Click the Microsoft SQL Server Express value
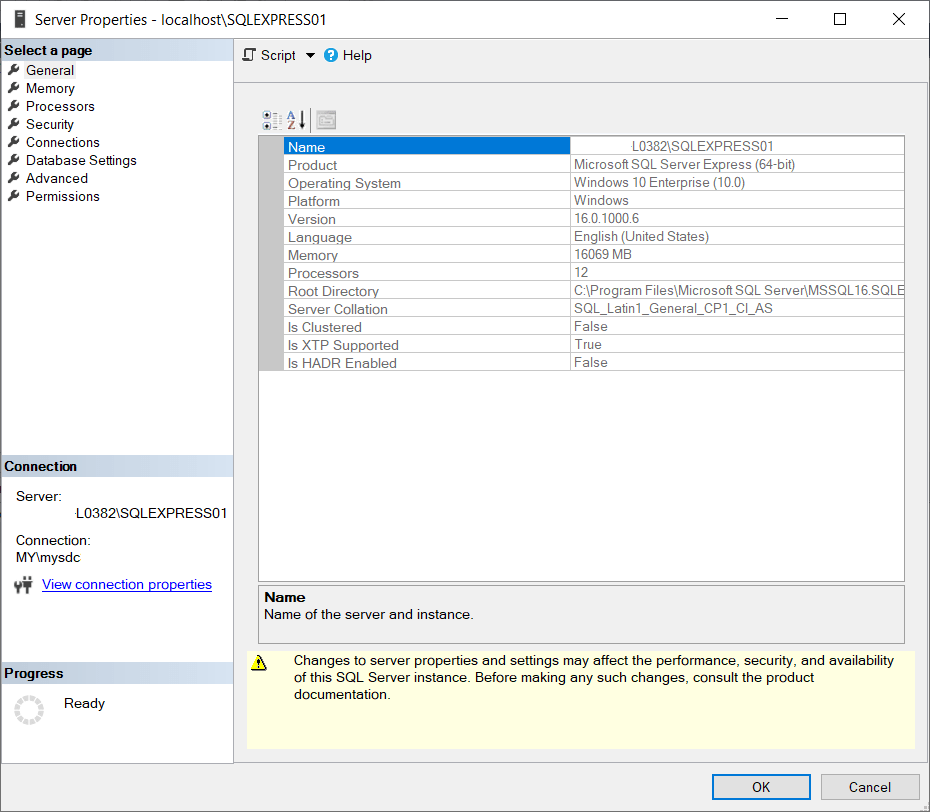This screenshot has width=930, height=812. [x=684, y=164]
